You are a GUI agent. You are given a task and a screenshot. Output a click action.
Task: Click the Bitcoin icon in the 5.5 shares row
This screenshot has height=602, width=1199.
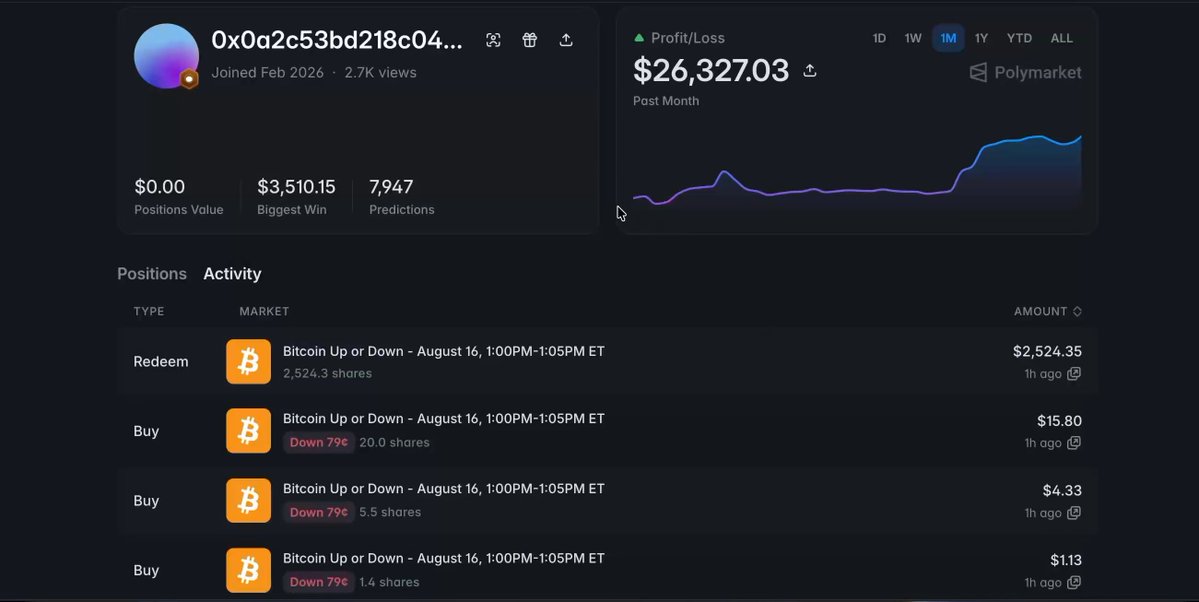[x=249, y=500]
